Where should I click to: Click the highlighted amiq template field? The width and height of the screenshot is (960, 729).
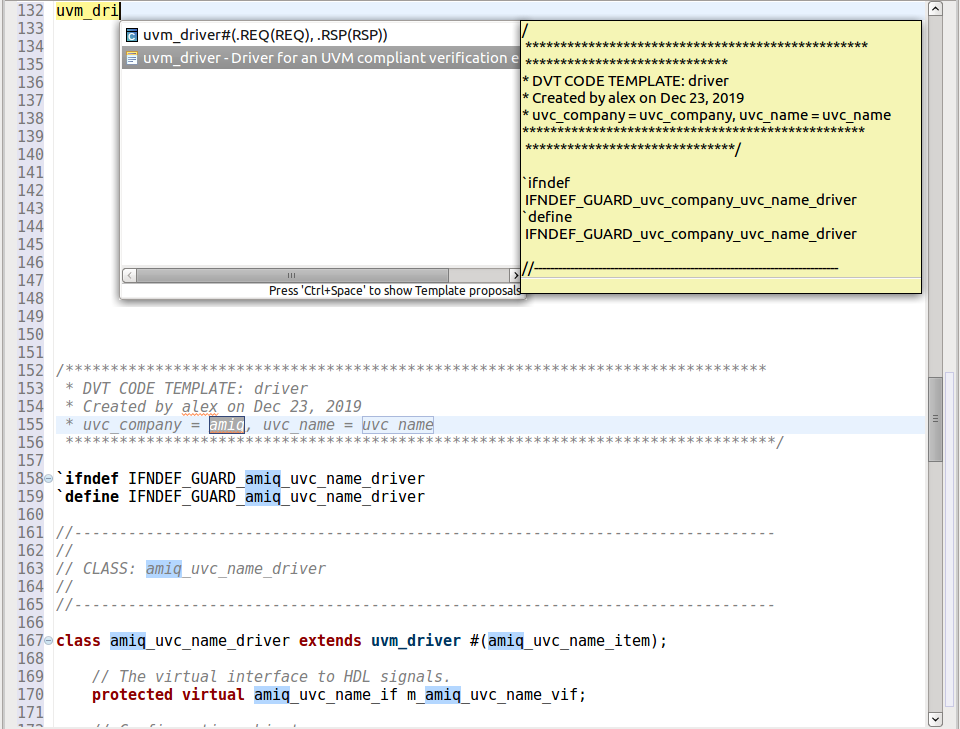(227, 425)
